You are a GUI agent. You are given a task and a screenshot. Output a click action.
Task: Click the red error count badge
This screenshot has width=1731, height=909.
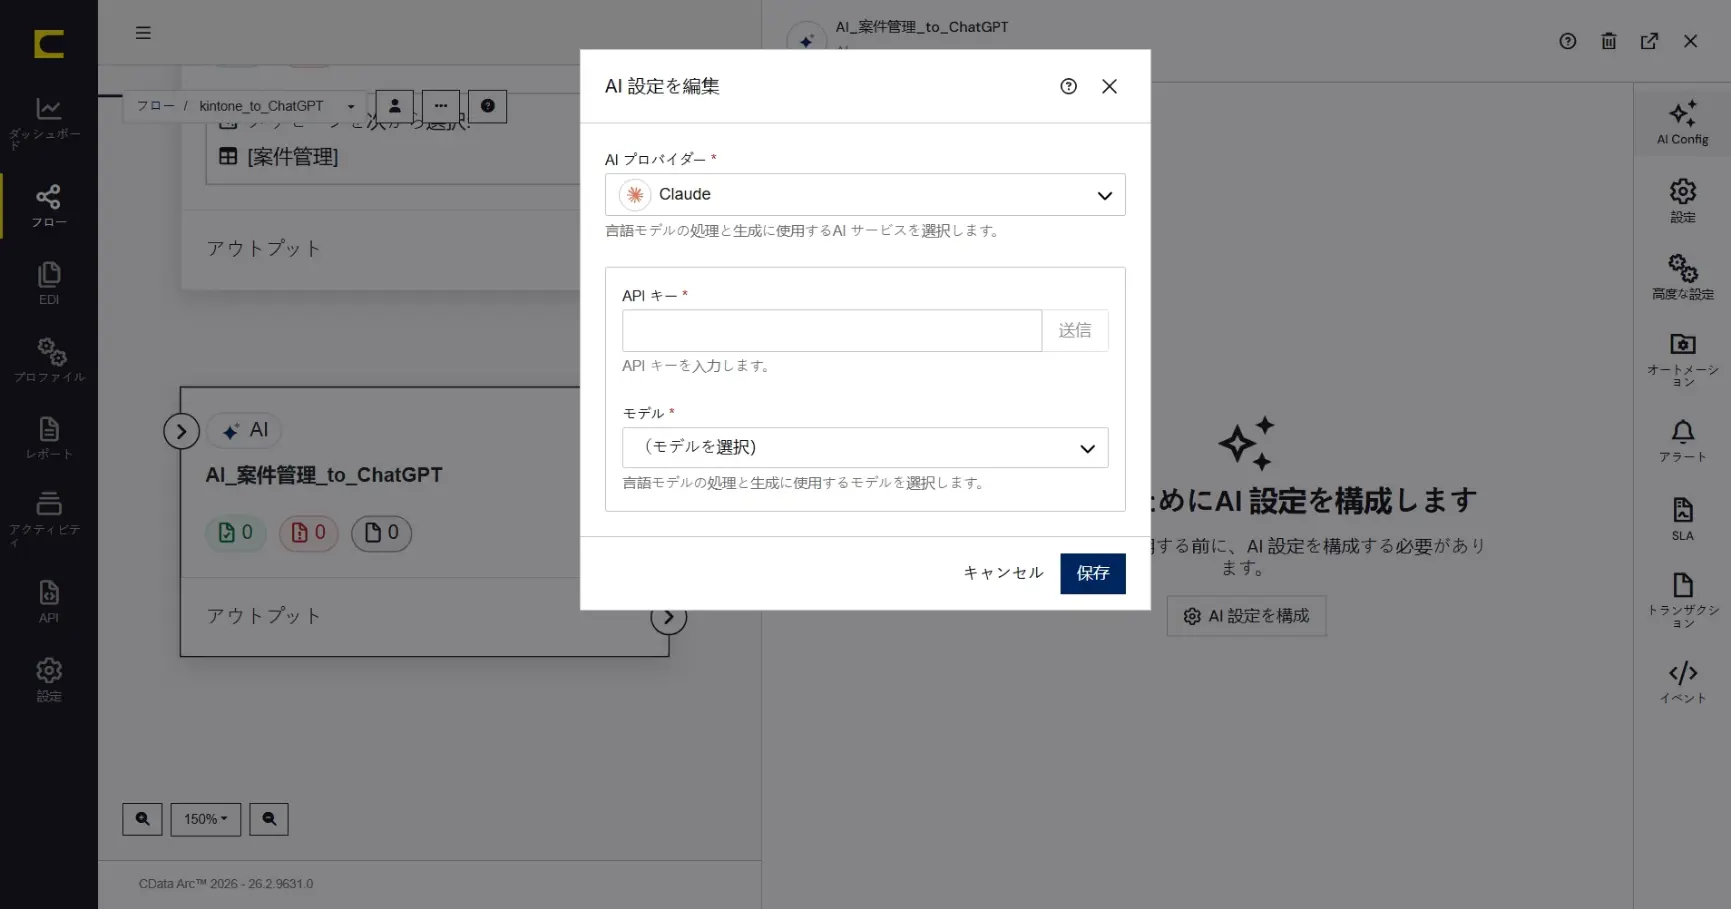click(308, 533)
